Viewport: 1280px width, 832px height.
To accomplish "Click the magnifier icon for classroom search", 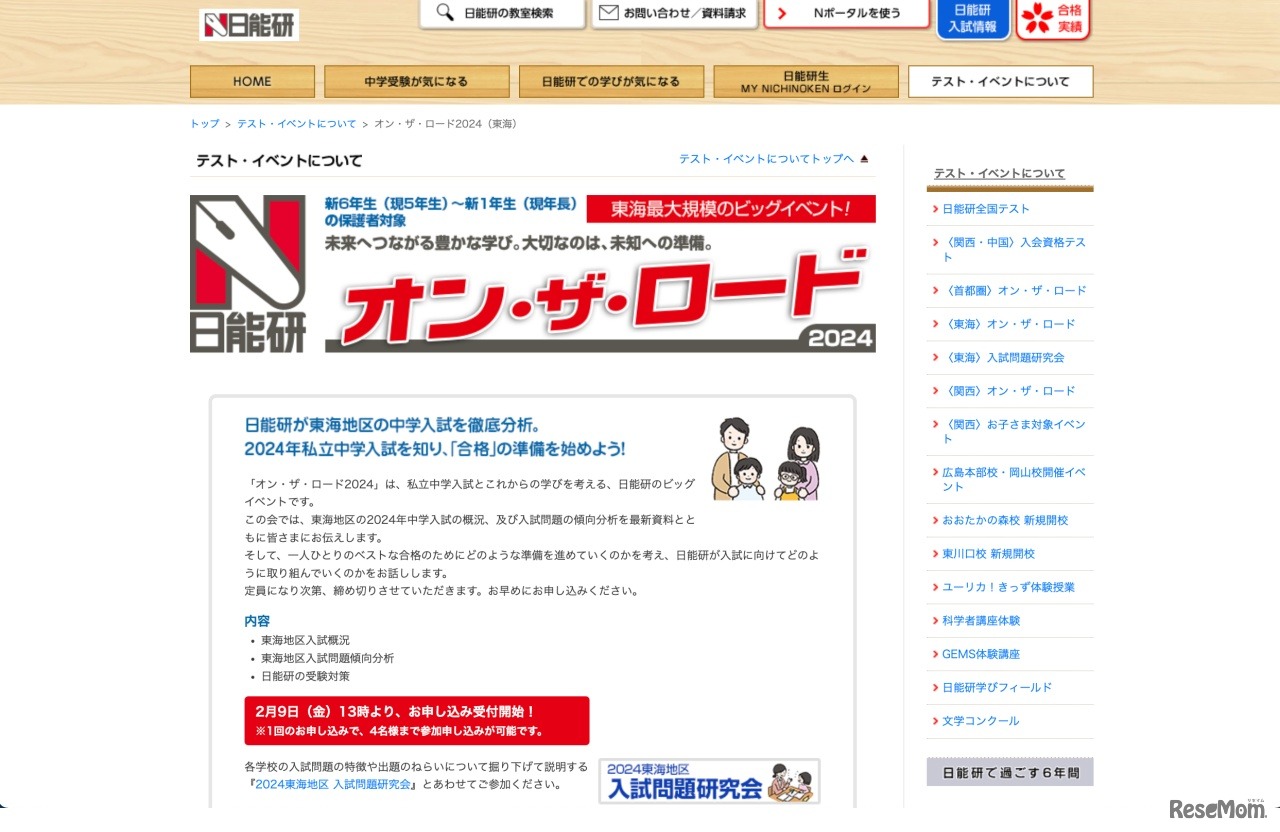I will 444,13.
